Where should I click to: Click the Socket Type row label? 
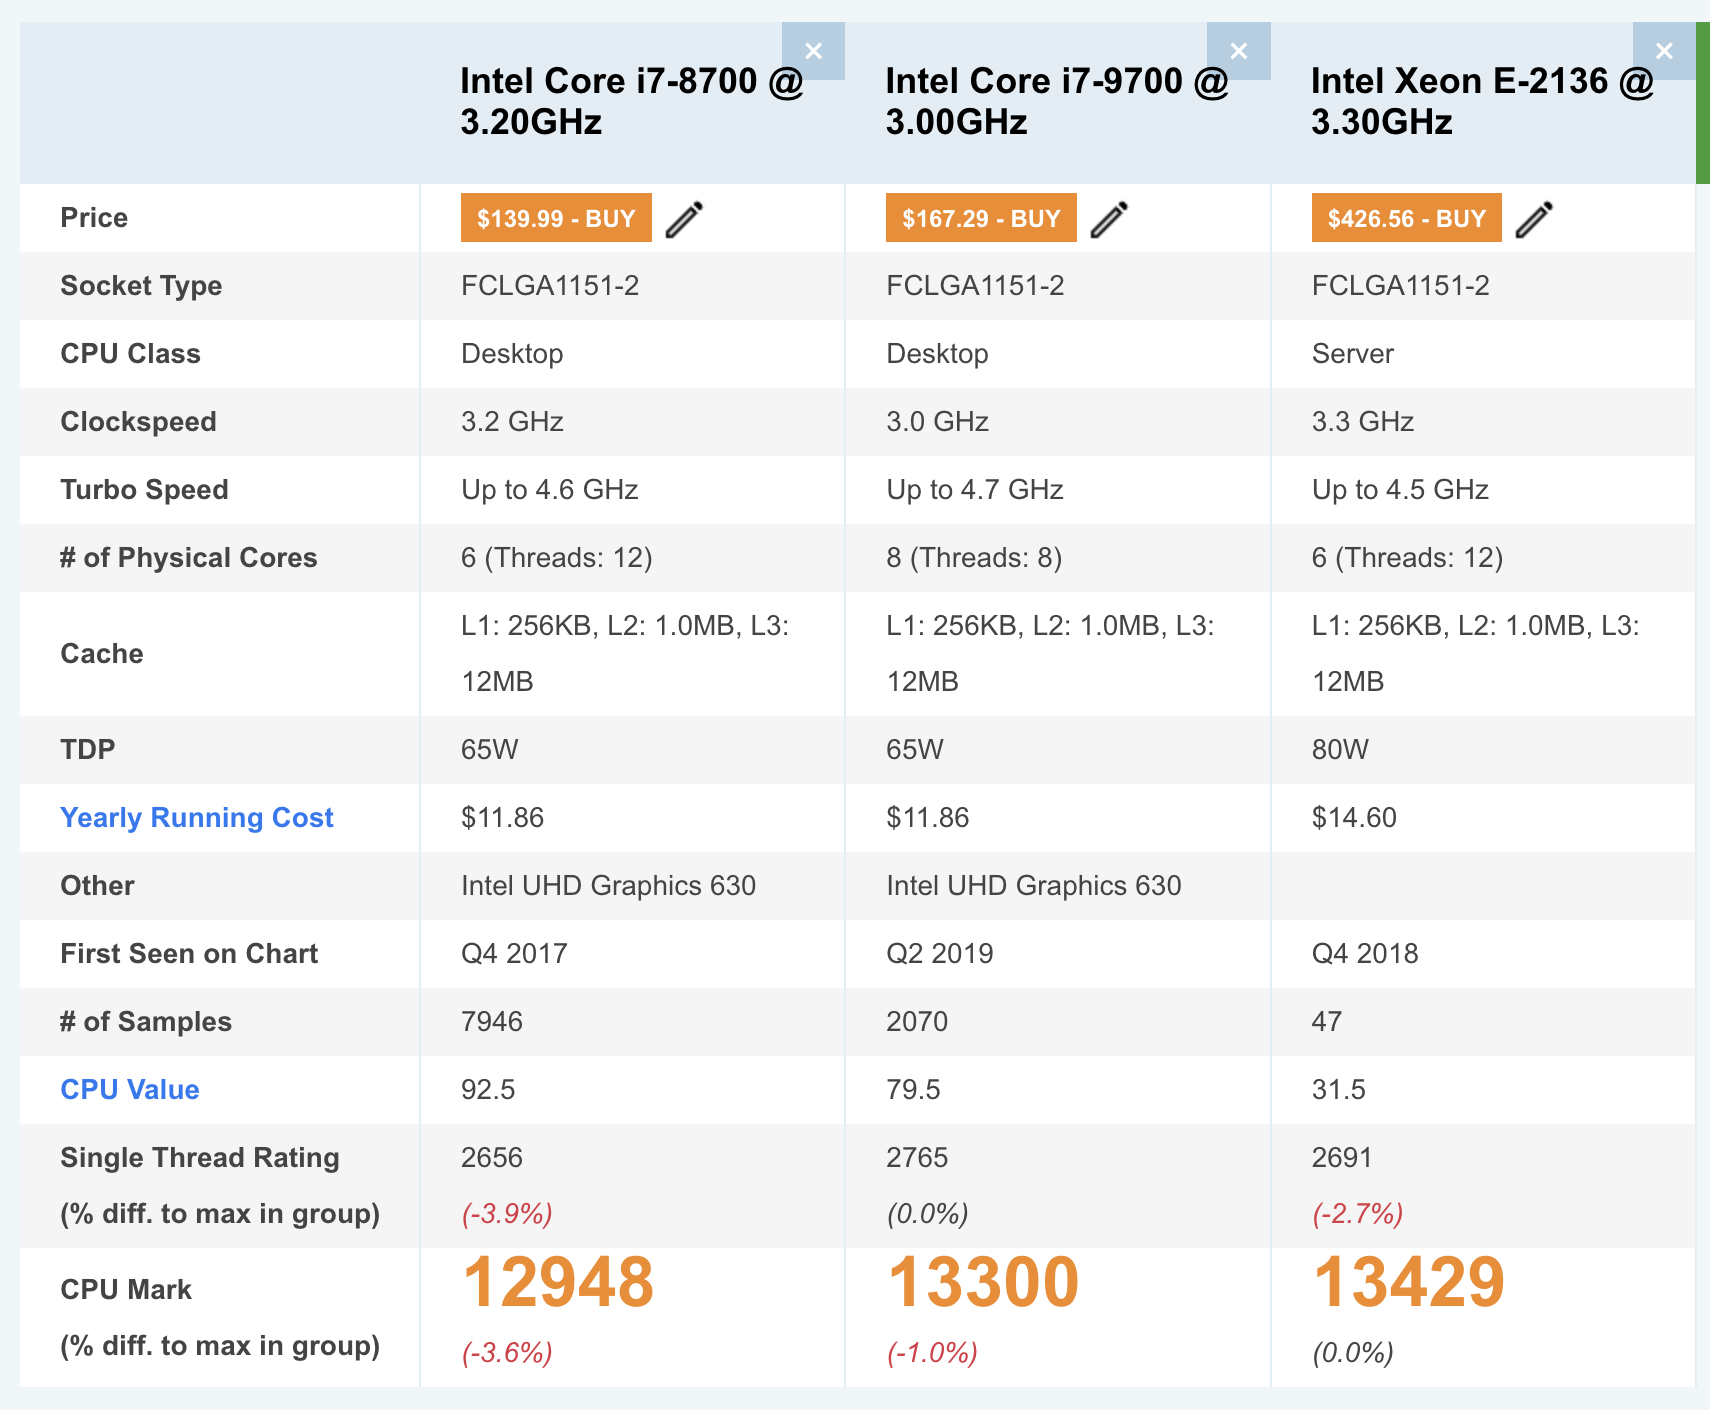tap(141, 285)
